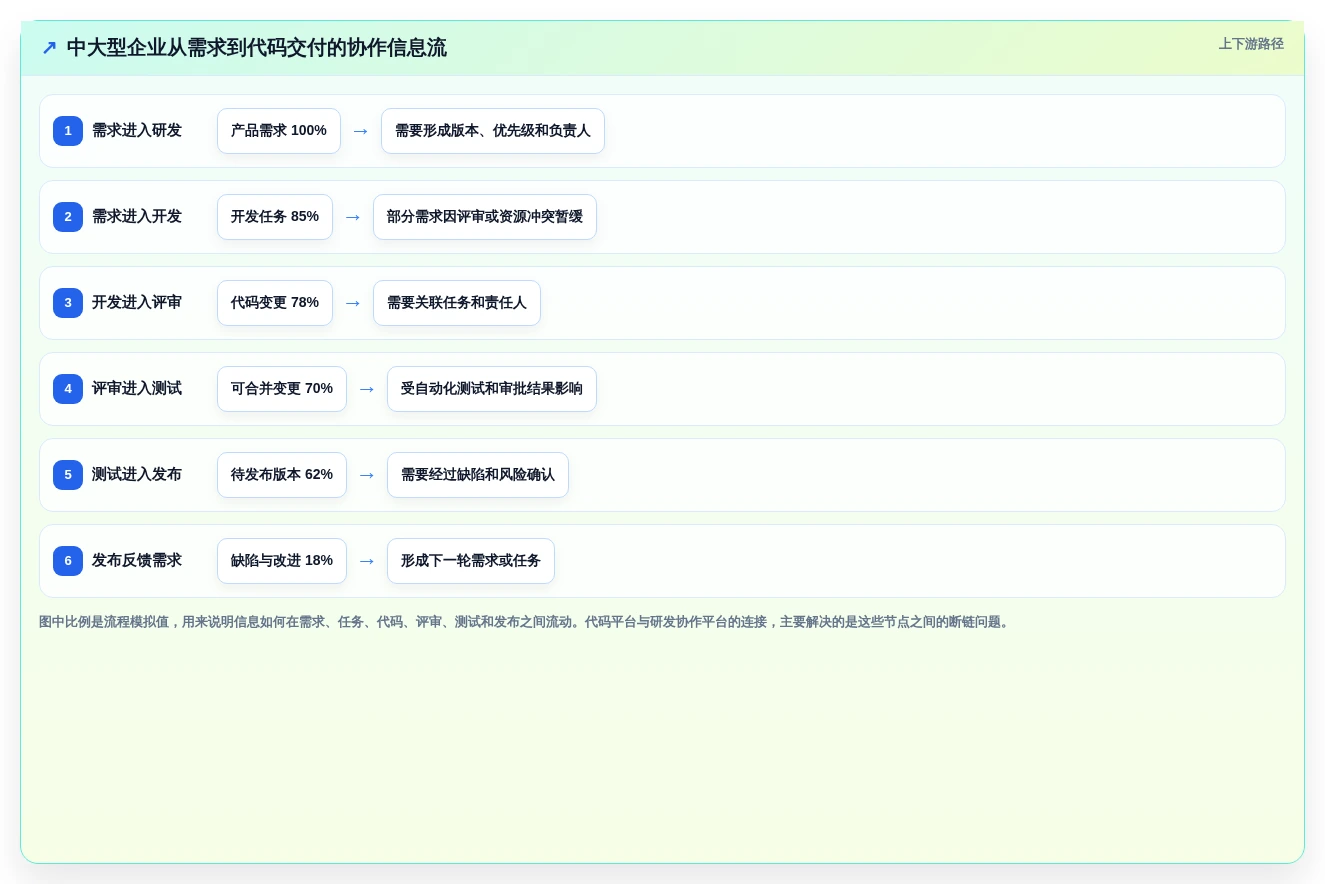Click the footnote text starting 图中比例是流程模拟值
Screen dimensions: 1325x884
(526, 622)
